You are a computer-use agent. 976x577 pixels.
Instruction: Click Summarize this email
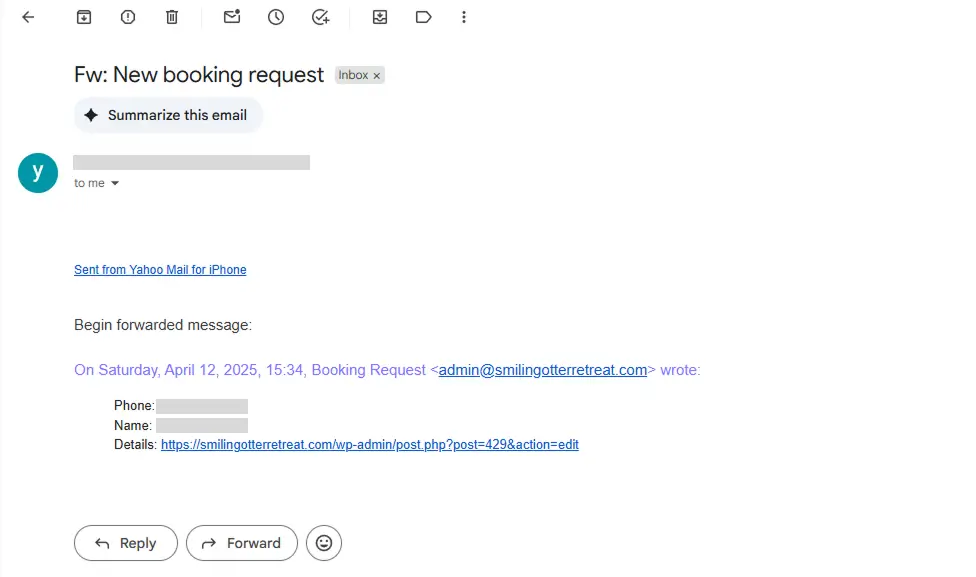pos(168,115)
